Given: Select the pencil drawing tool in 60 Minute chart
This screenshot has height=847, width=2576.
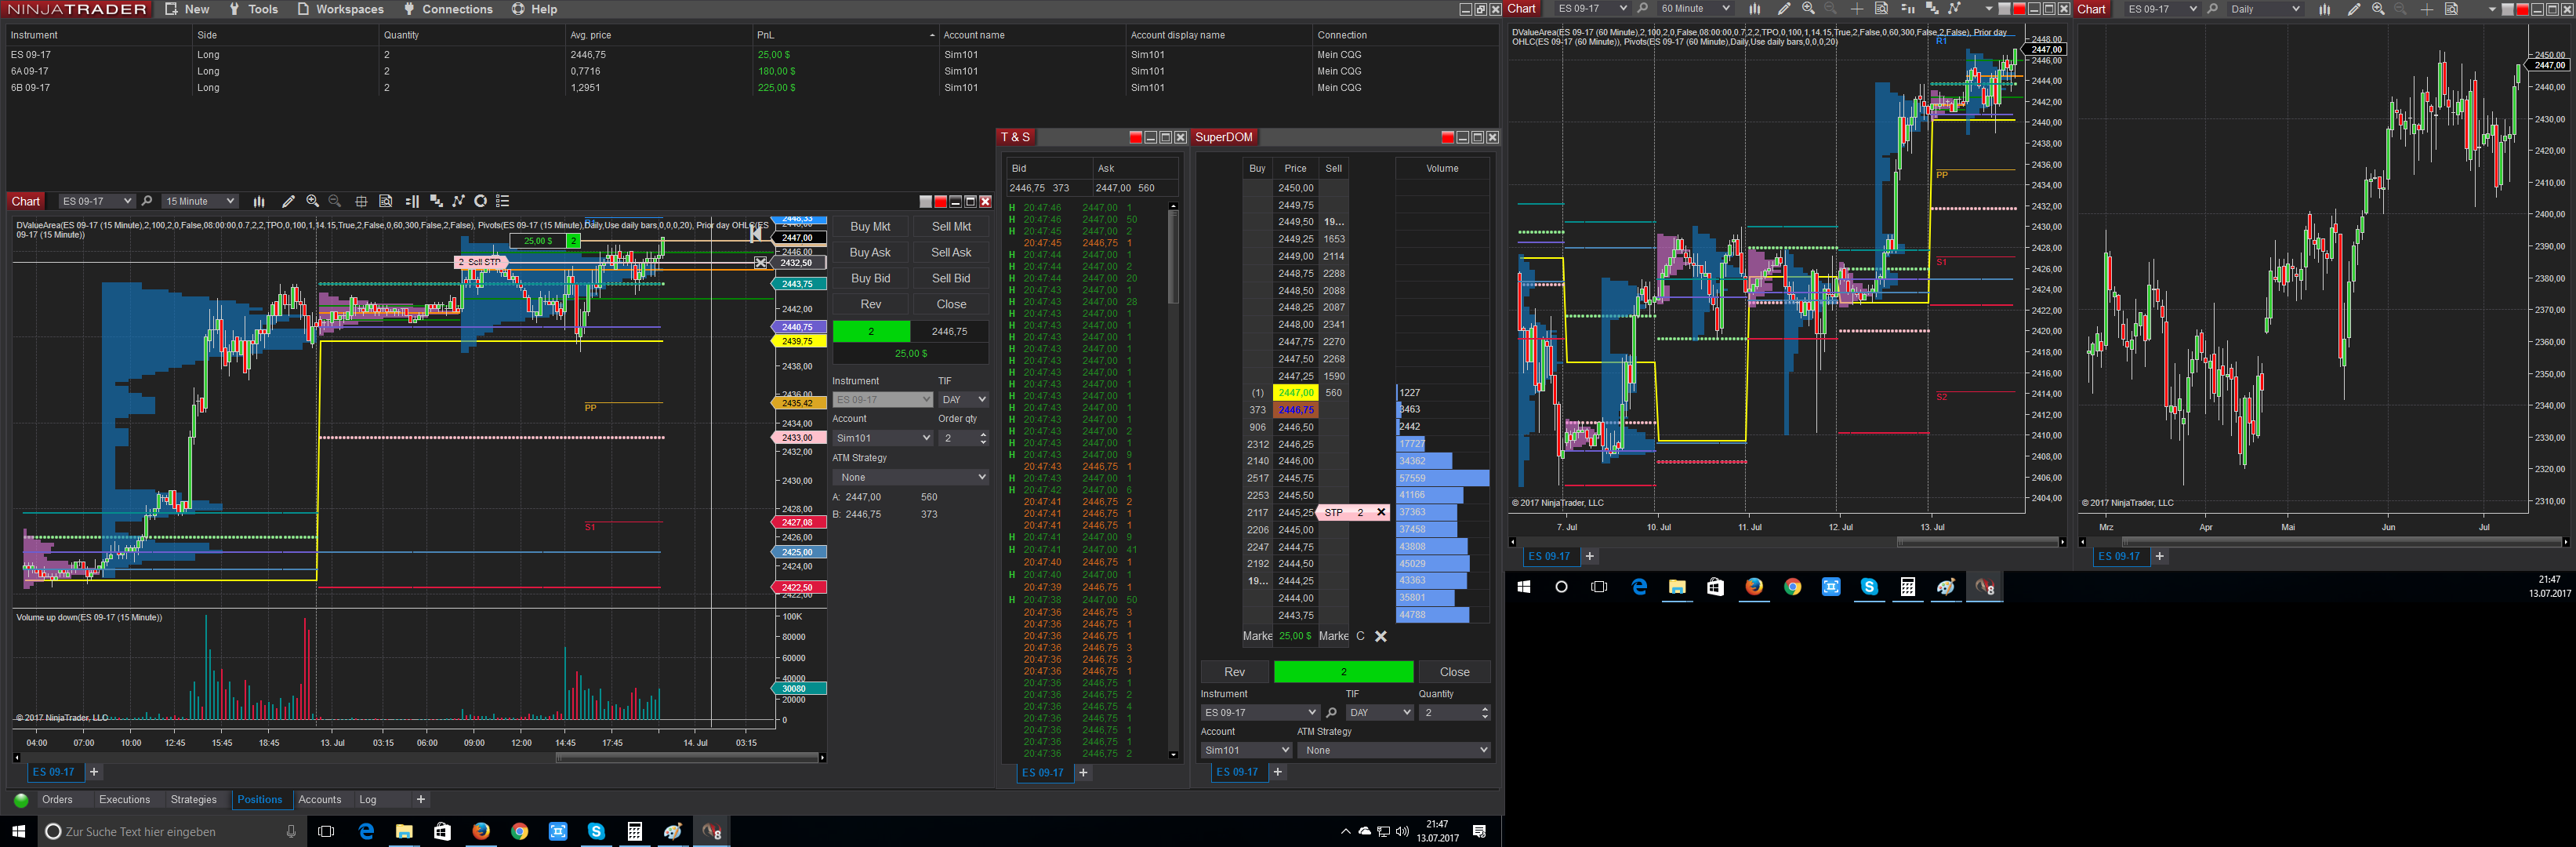Looking at the screenshot, I should point(1784,9).
